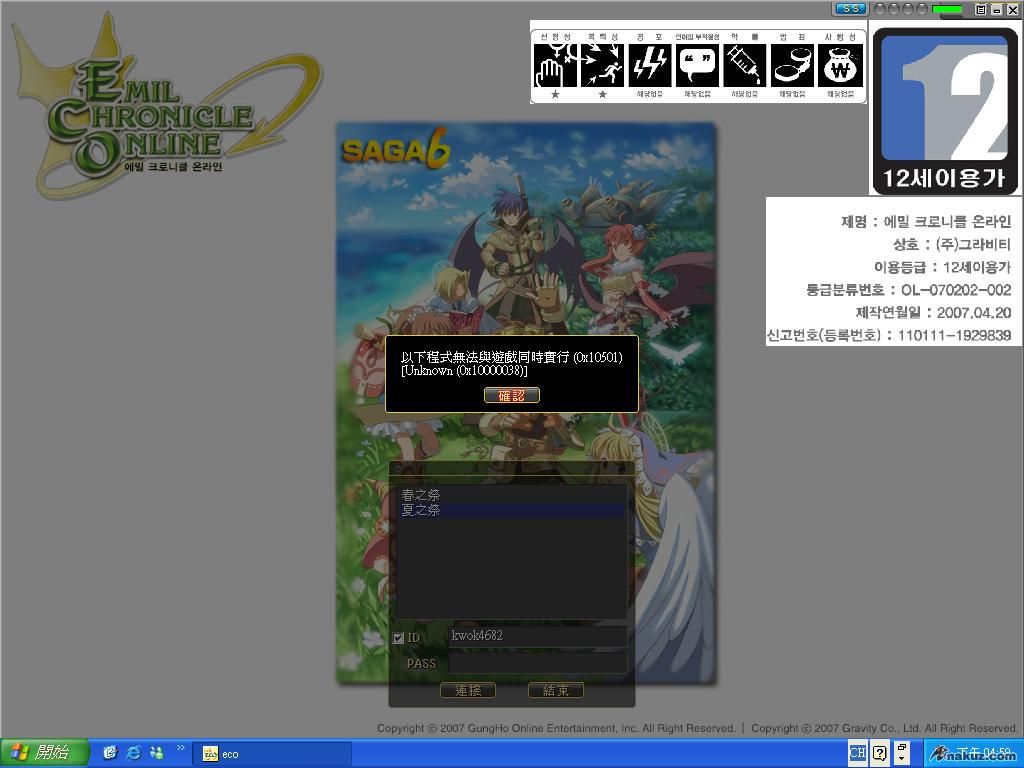The height and width of the screenshot is (768, 1024).
Task: Open the language bar help icon
Action: tap(880, 753)
